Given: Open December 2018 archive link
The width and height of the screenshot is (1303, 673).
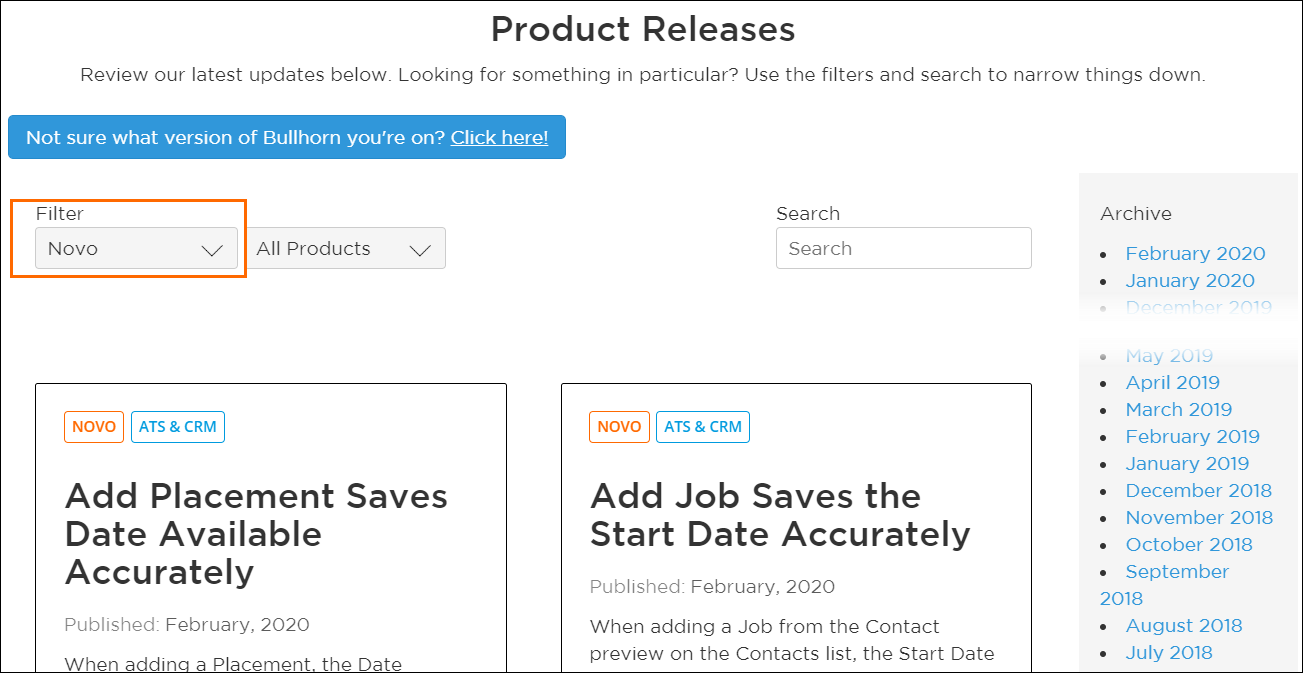Looking at the screenshot, I should 1198,491.
